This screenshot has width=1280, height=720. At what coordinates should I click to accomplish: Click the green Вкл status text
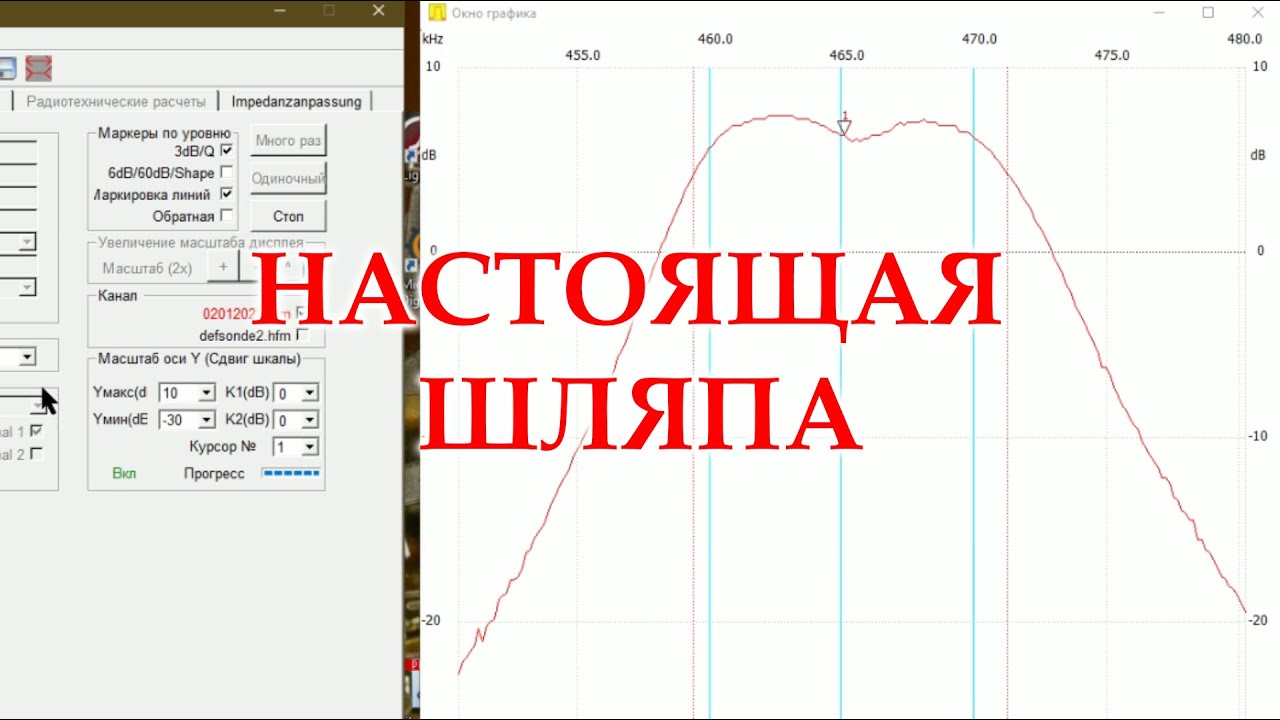pos(124,473)
